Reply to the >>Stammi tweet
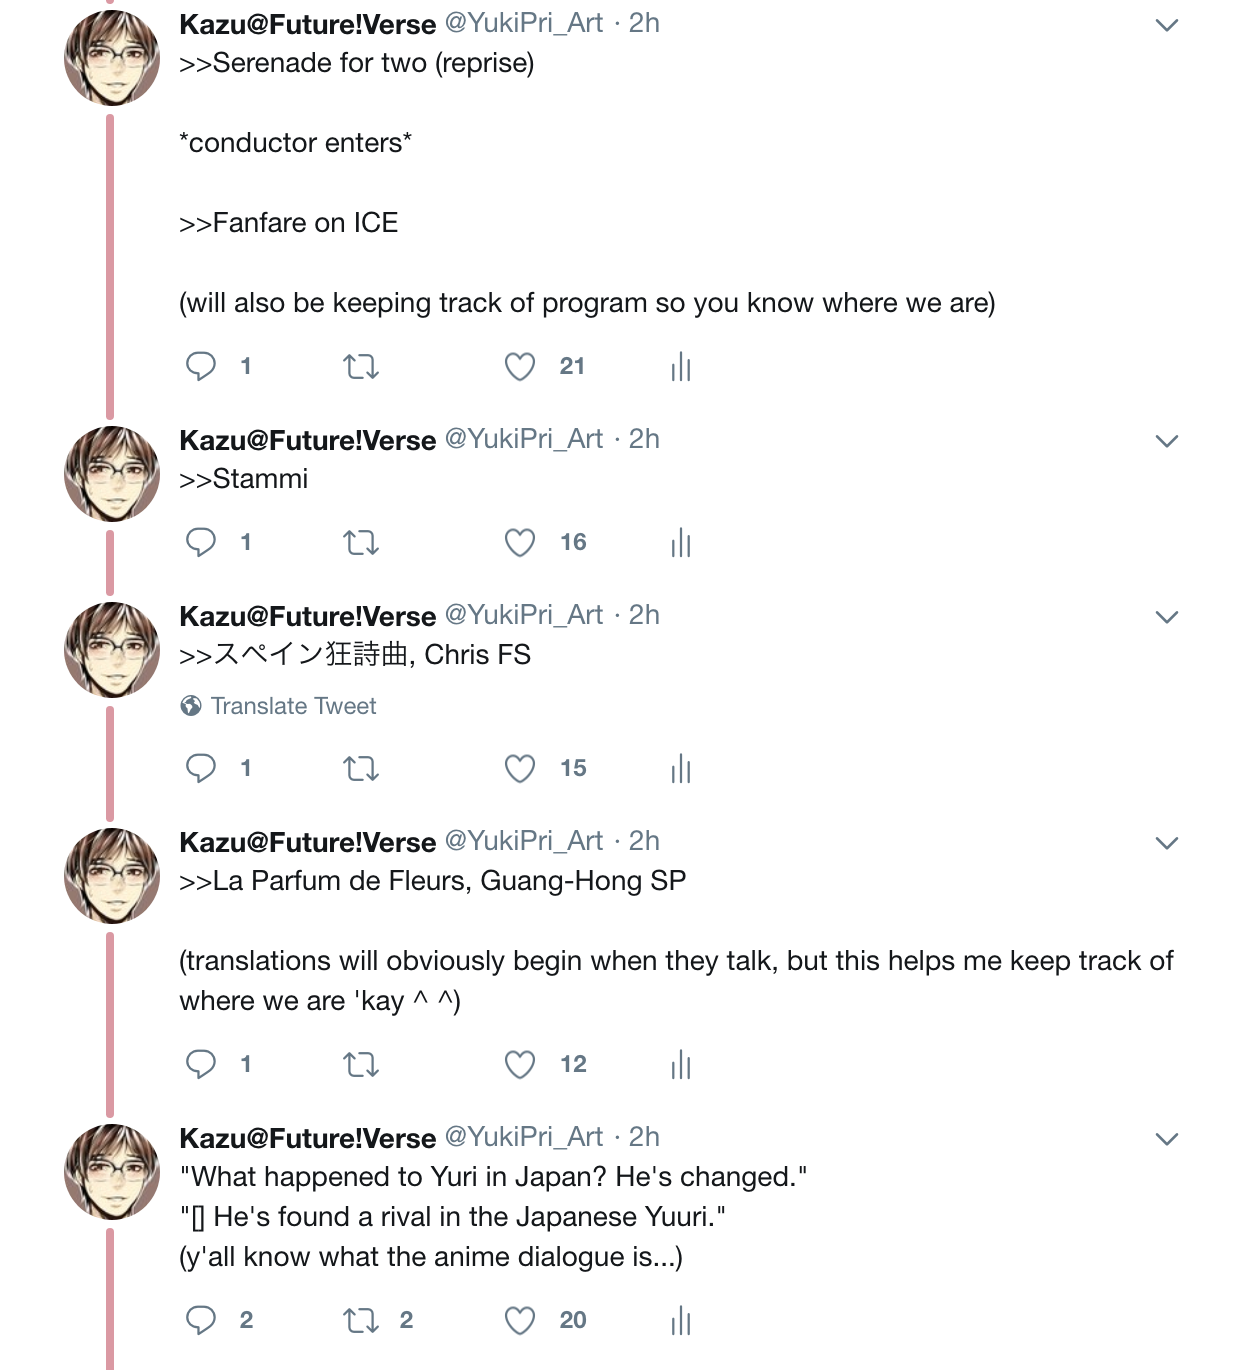The width and height of the screenshot is (1252, 1370). [x=201, y=542]
